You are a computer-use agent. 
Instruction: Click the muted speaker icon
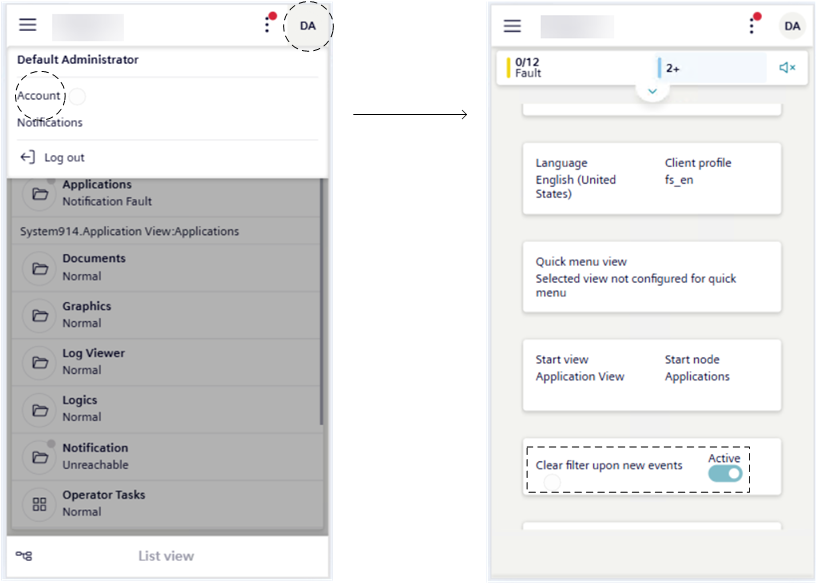(x=787, y=68)
